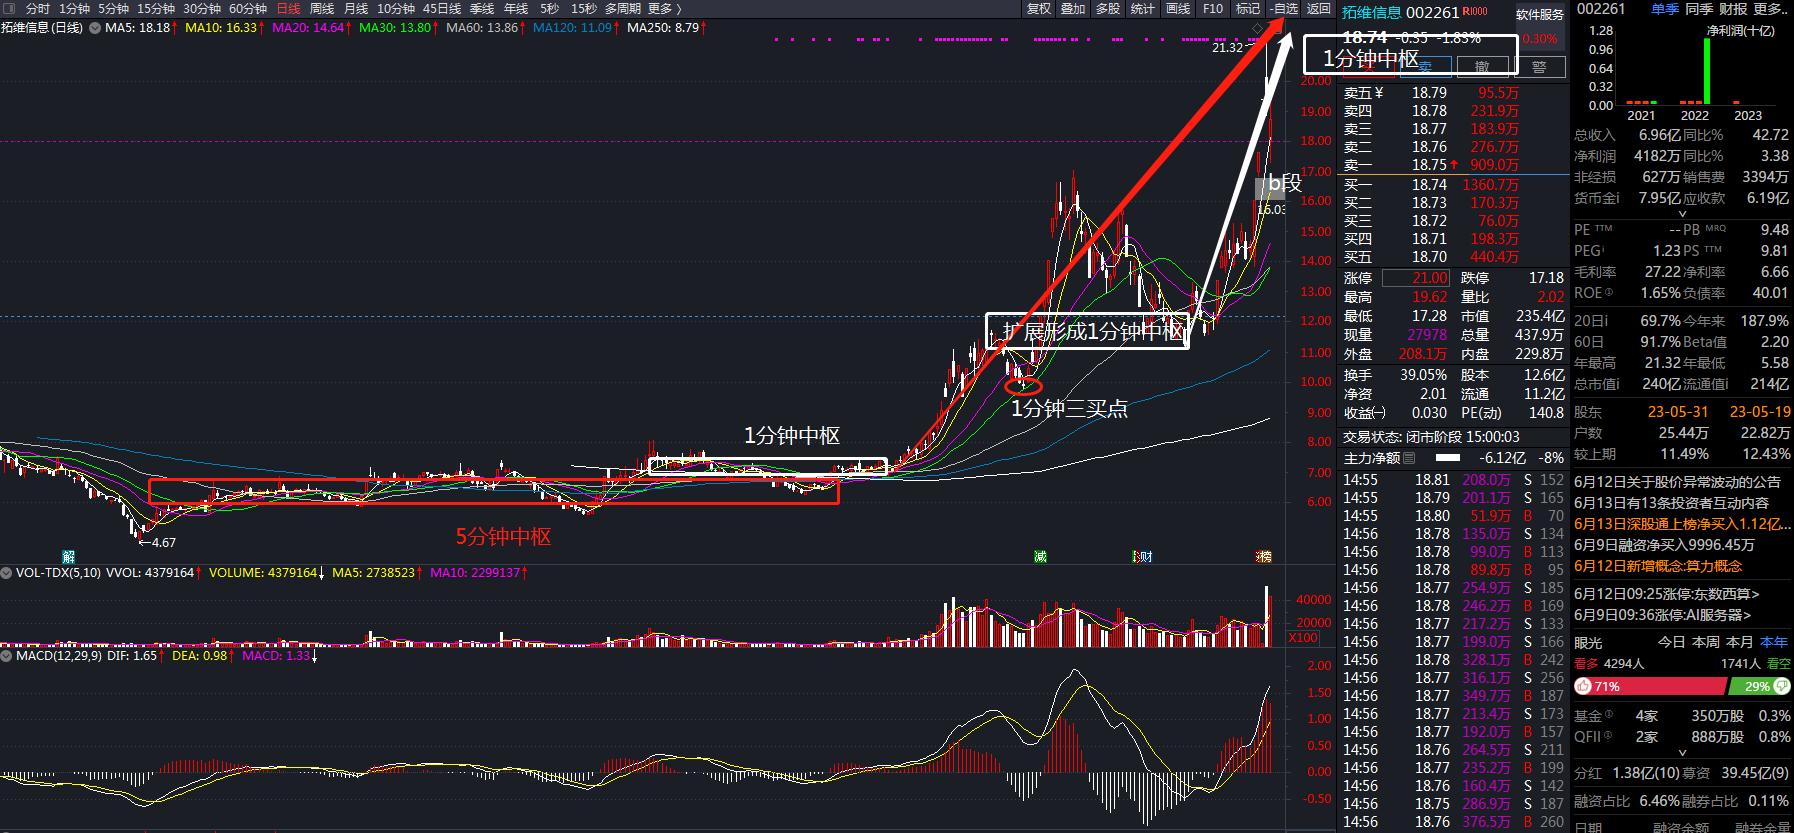Image resolution: width=1794 pixels, height=833 pixels.
Task: Click the 统计 statistics button
Action: click(x=1142, y=8)
